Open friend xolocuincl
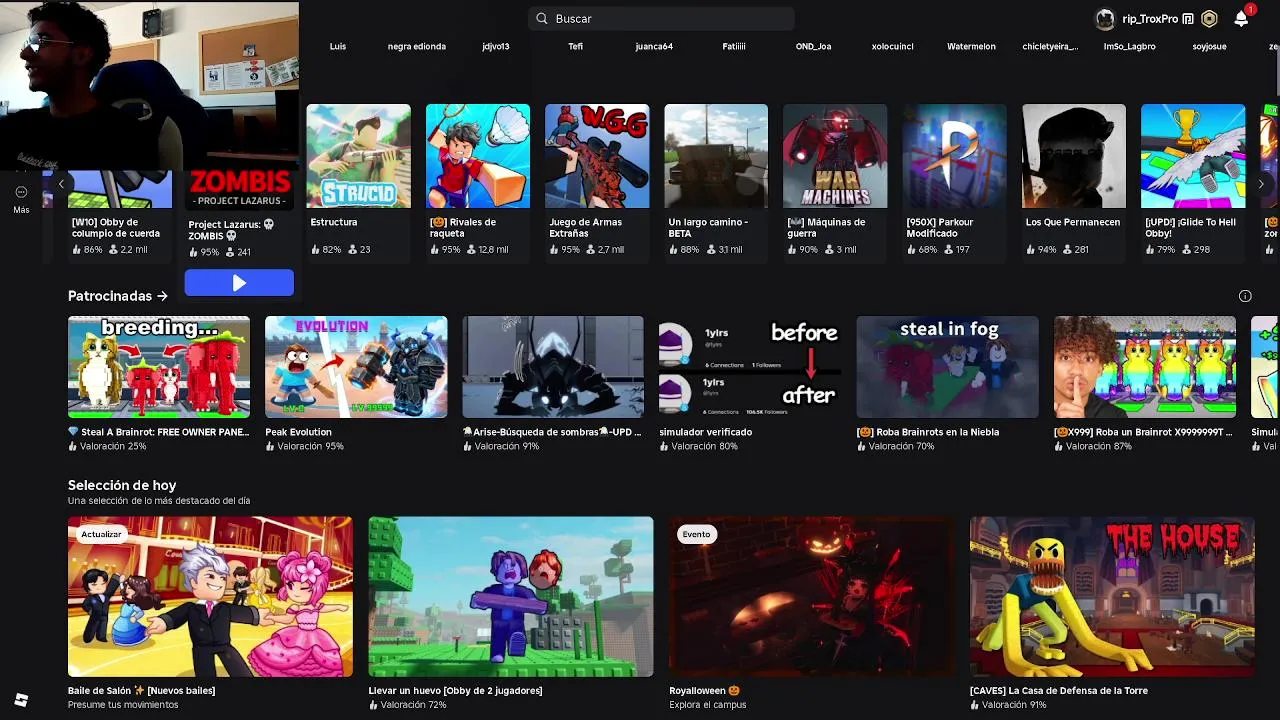The height and width of the screenshot is (720, 1280). [892, 46]
